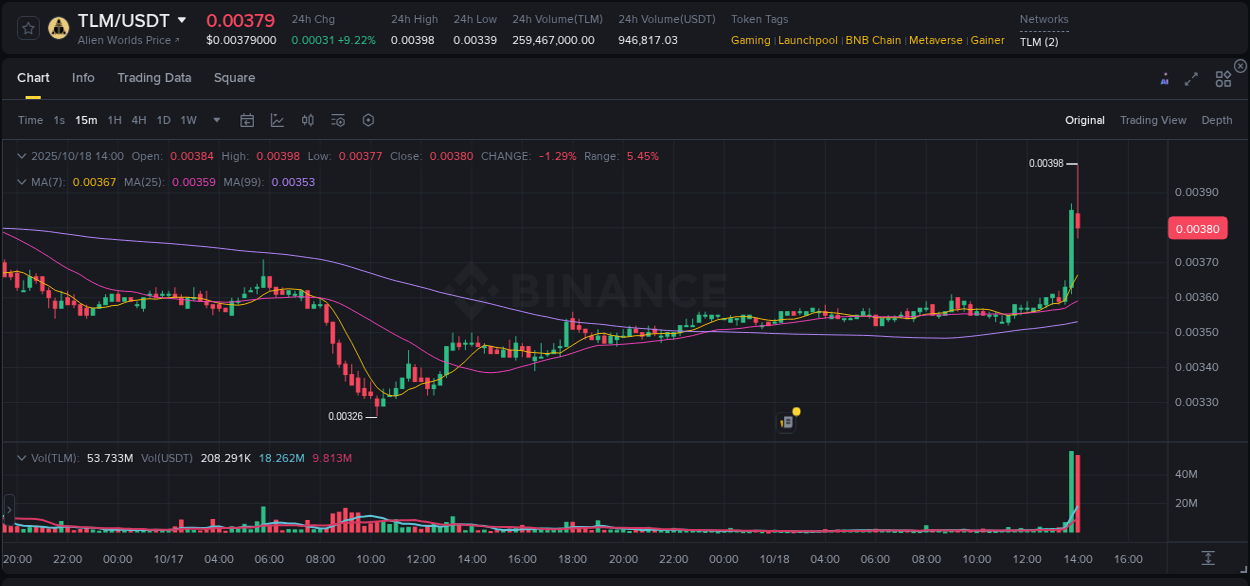Screen dimensions: 1250x586
Task: Expand the TLM/USDT pair selector dropdown
Action: point(182,19)
